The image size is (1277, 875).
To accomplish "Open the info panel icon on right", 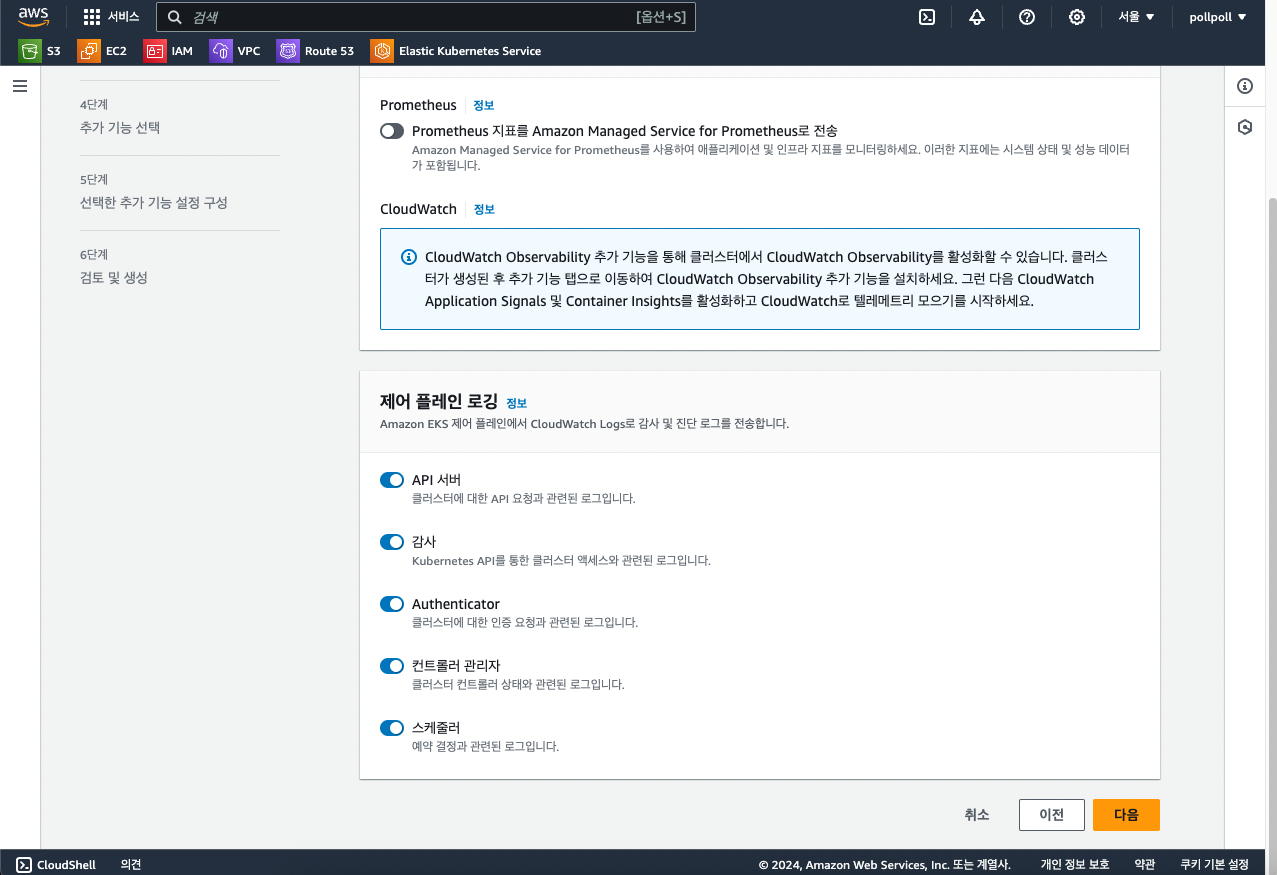I will 1245,86.
